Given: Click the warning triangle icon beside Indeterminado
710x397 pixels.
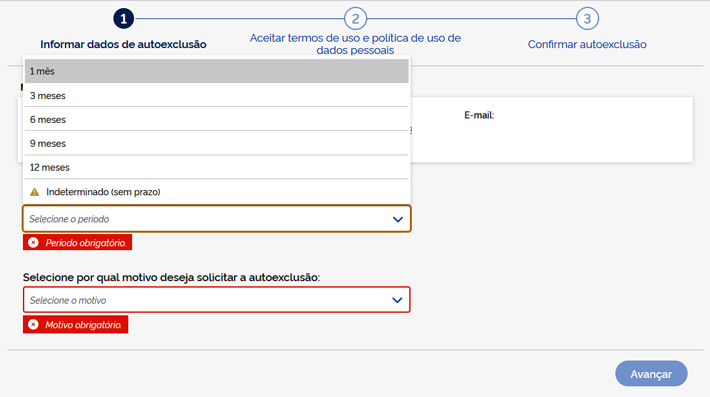Looking at the screenshot, I should pyautogui.click(x=34, y=192).
